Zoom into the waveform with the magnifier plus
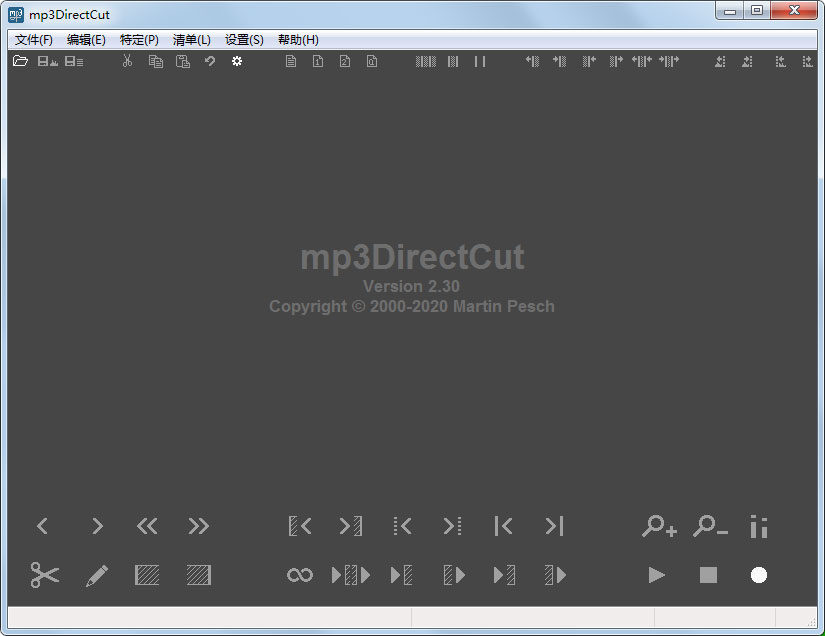The width and height of the screenshot is (825, 636). pyautogui.click(x=657, y=527)
